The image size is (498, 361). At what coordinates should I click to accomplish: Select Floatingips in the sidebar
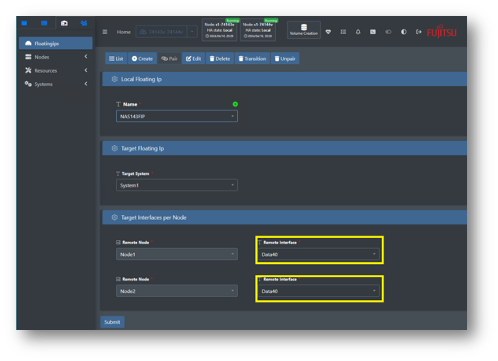[56, 43]
